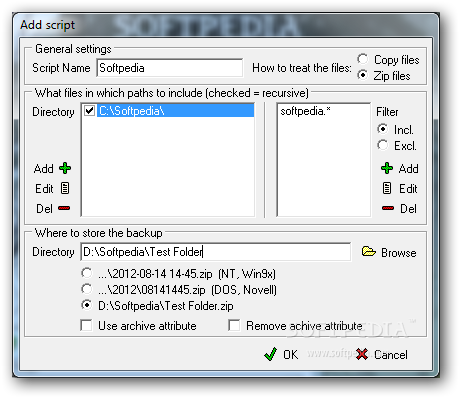Dismiss the dialog with the Cancel label
The image size is (460, 398).
tap(391, 355)
